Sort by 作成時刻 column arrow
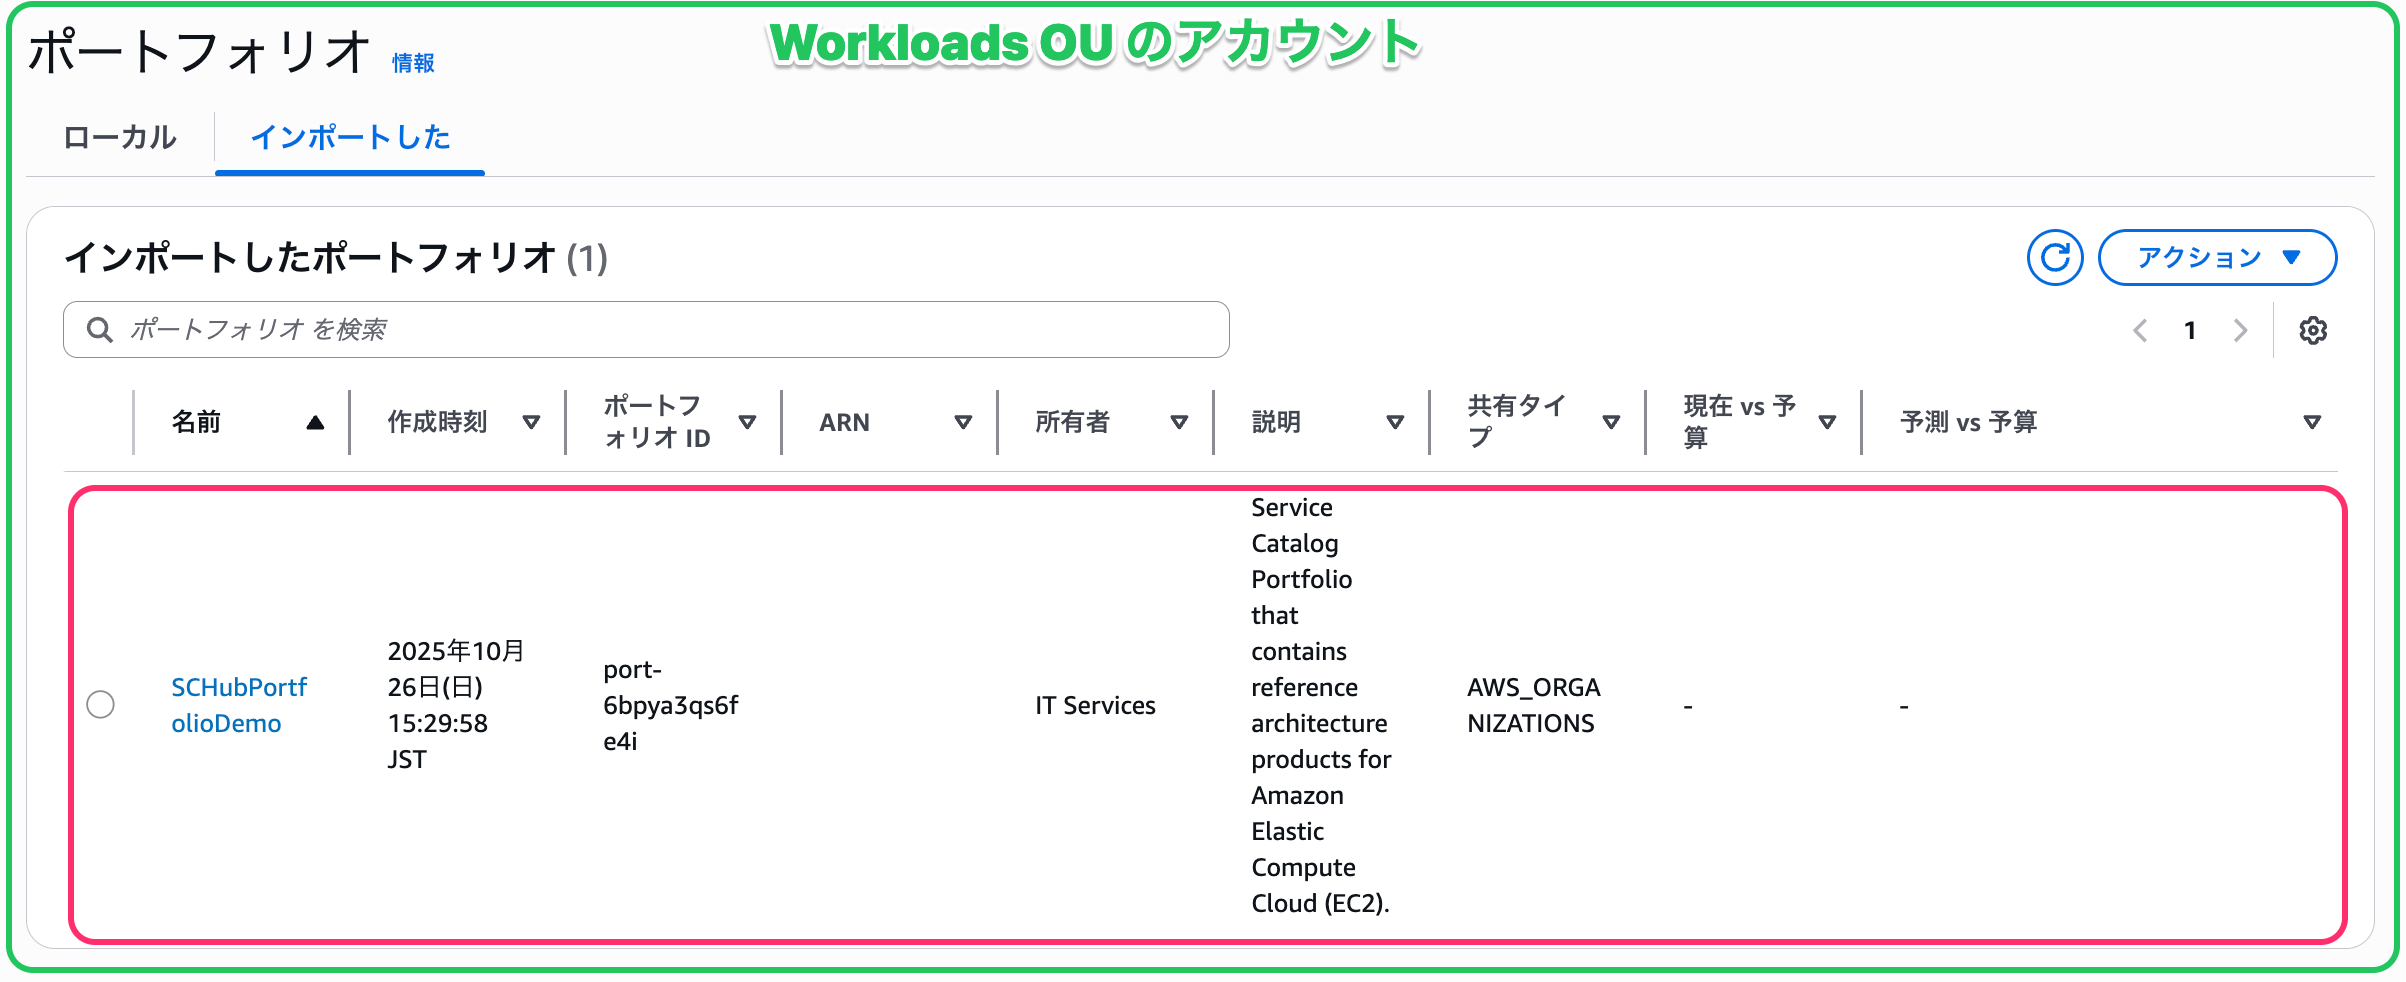Viewport: 2406px width, 982px height. [x=531, y=422]
